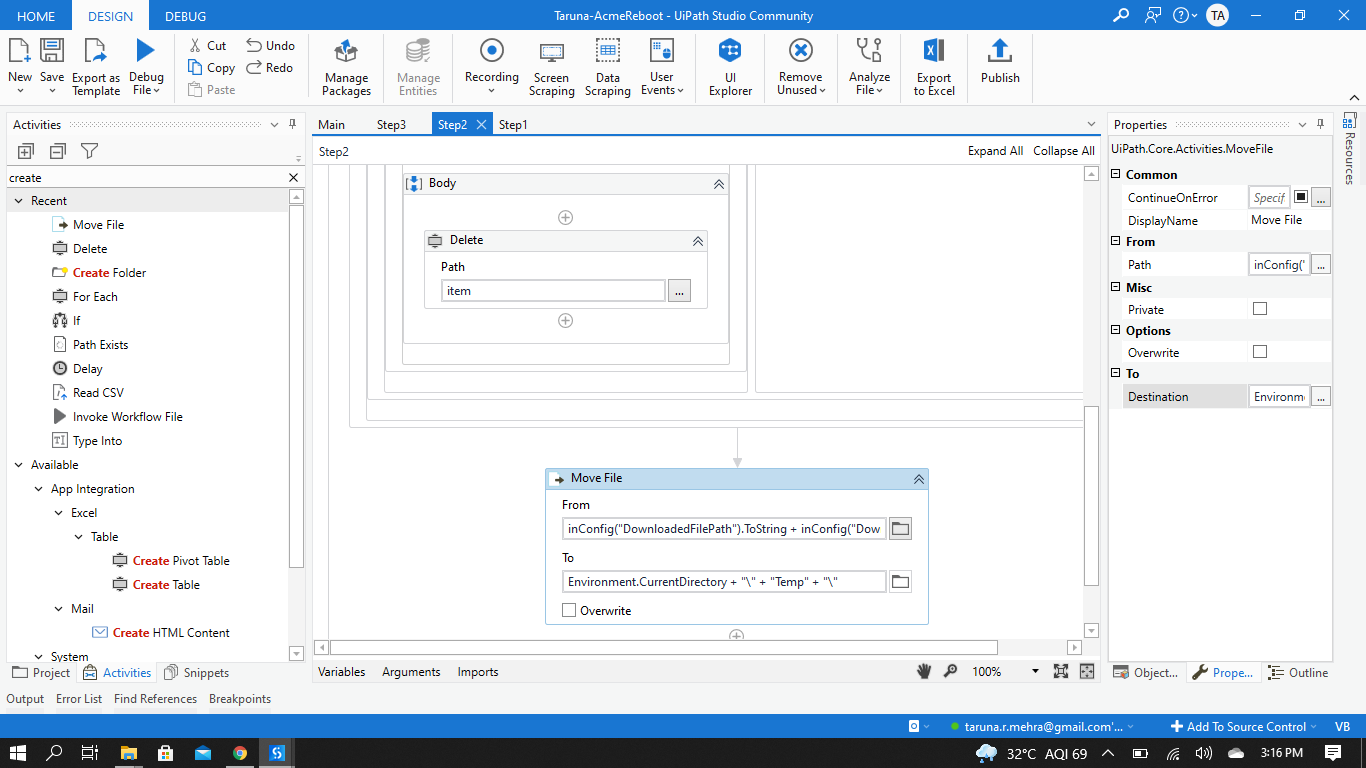
Task: Open the zoom percentage dropdown
Action: click(1035, 672)
